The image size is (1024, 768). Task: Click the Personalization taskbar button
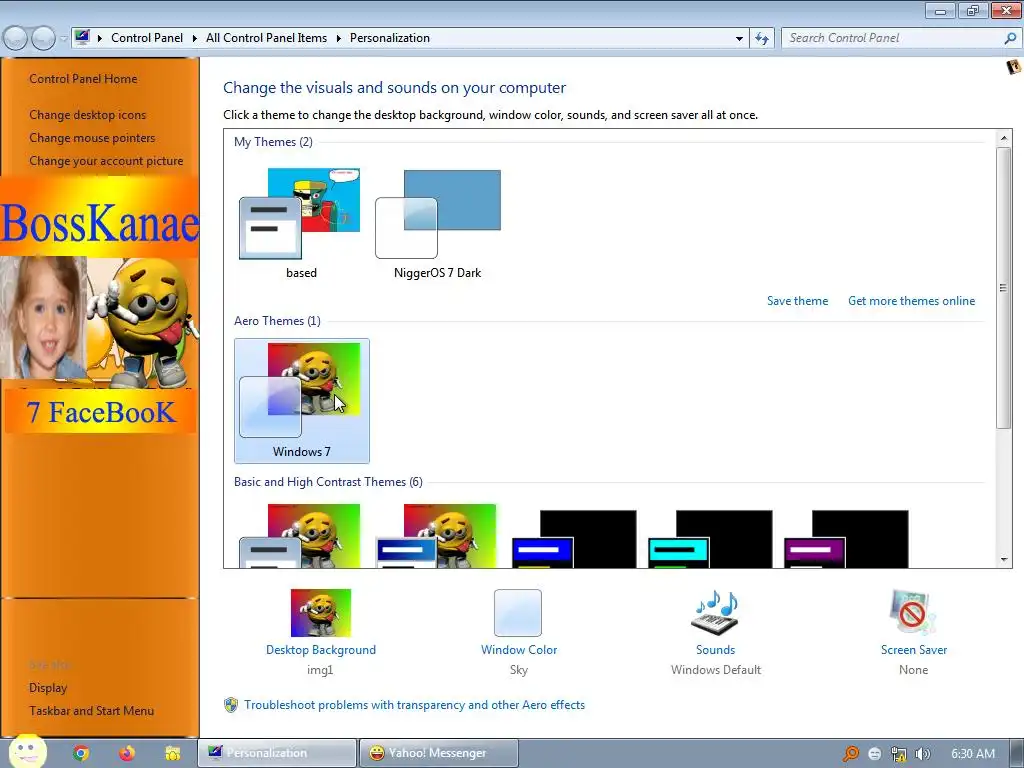pos(278,754)
